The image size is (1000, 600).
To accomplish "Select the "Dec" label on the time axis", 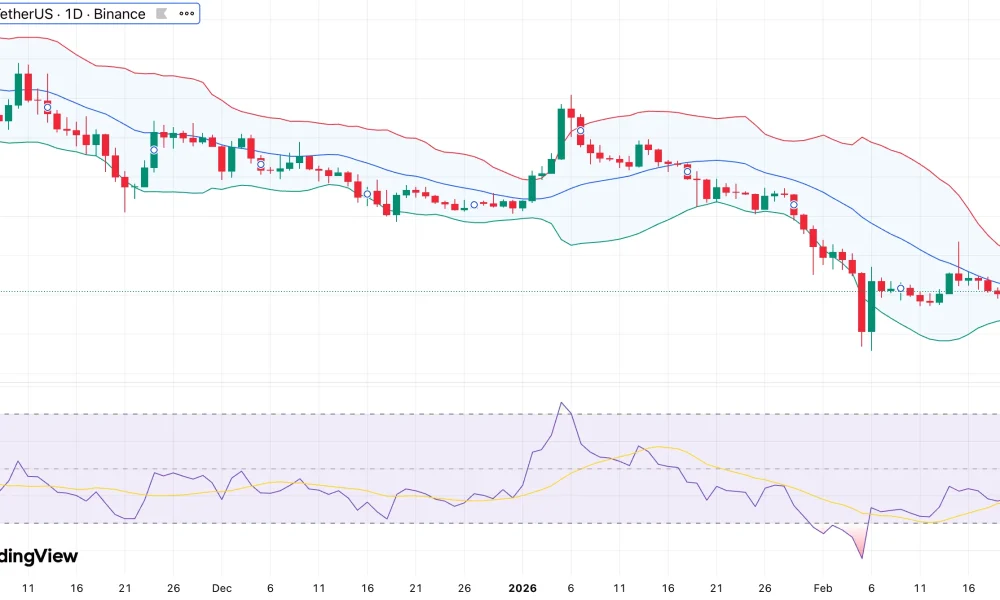I will tap(222, 589).
